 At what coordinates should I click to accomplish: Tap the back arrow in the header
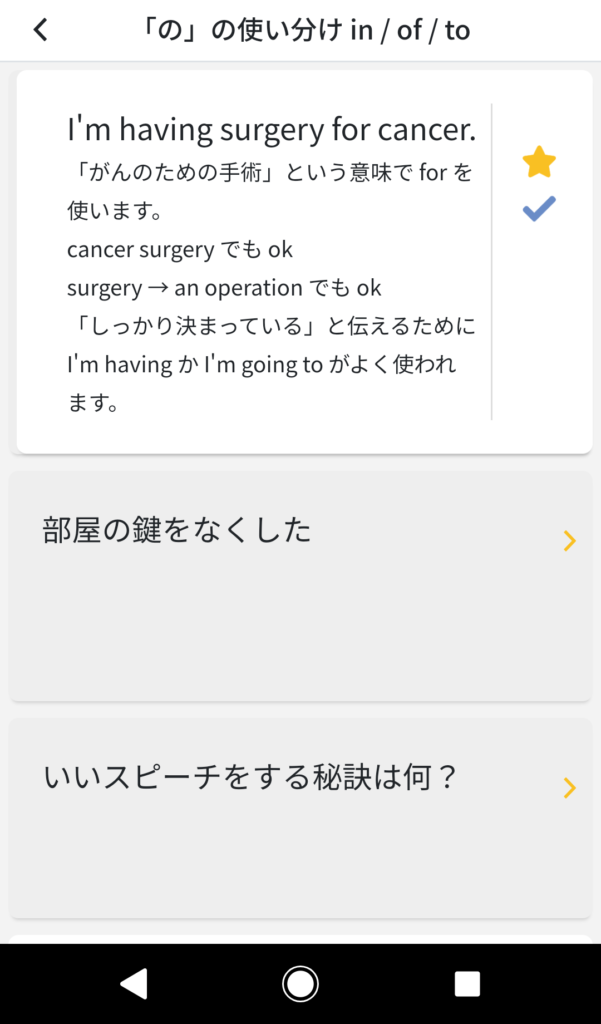(40, 30)
